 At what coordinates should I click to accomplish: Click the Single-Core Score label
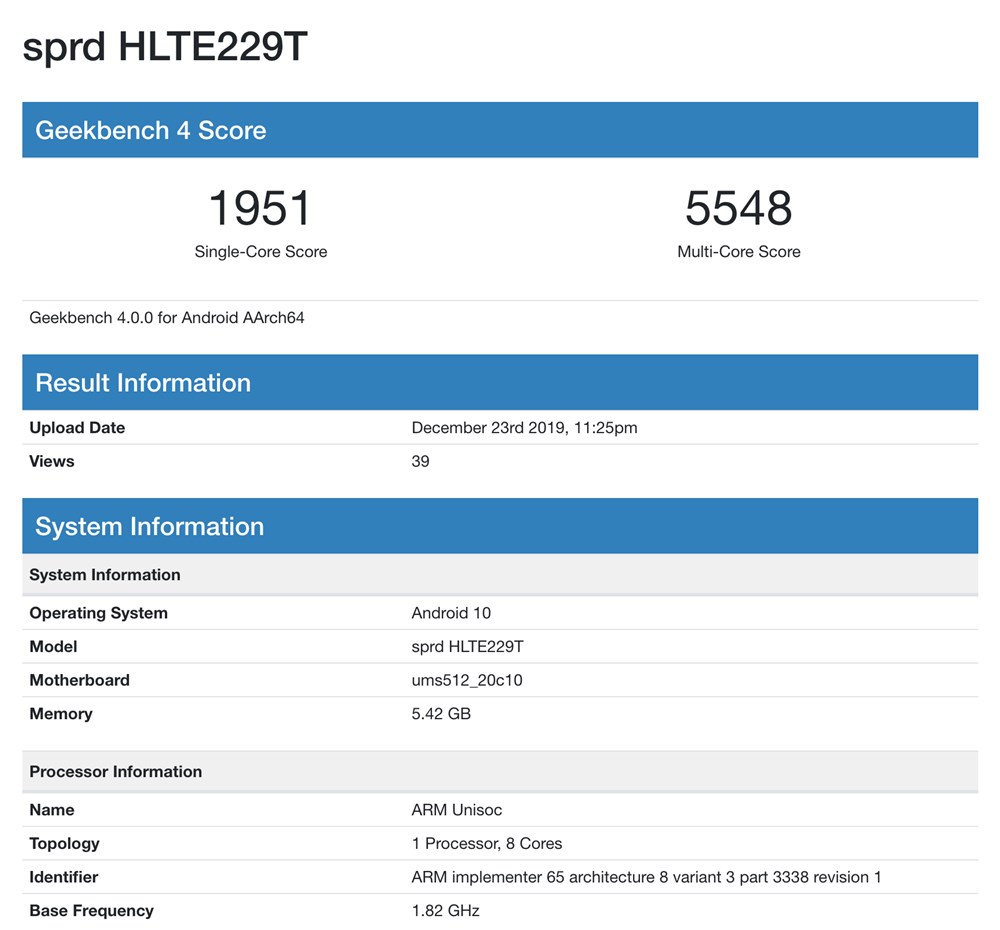point(260,252)
